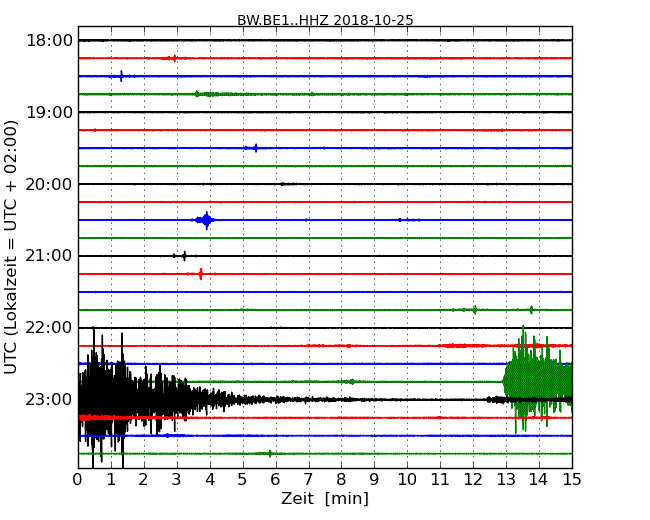Click the green spike near minute 12 at 21:45
The width and height of the screenshot is (650, 520).
(x=475, y=310)
